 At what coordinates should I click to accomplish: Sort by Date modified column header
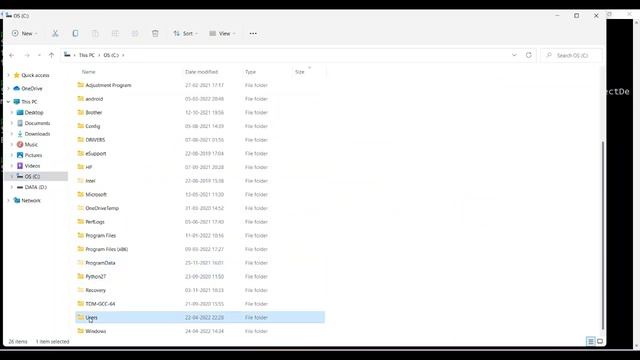202,72
